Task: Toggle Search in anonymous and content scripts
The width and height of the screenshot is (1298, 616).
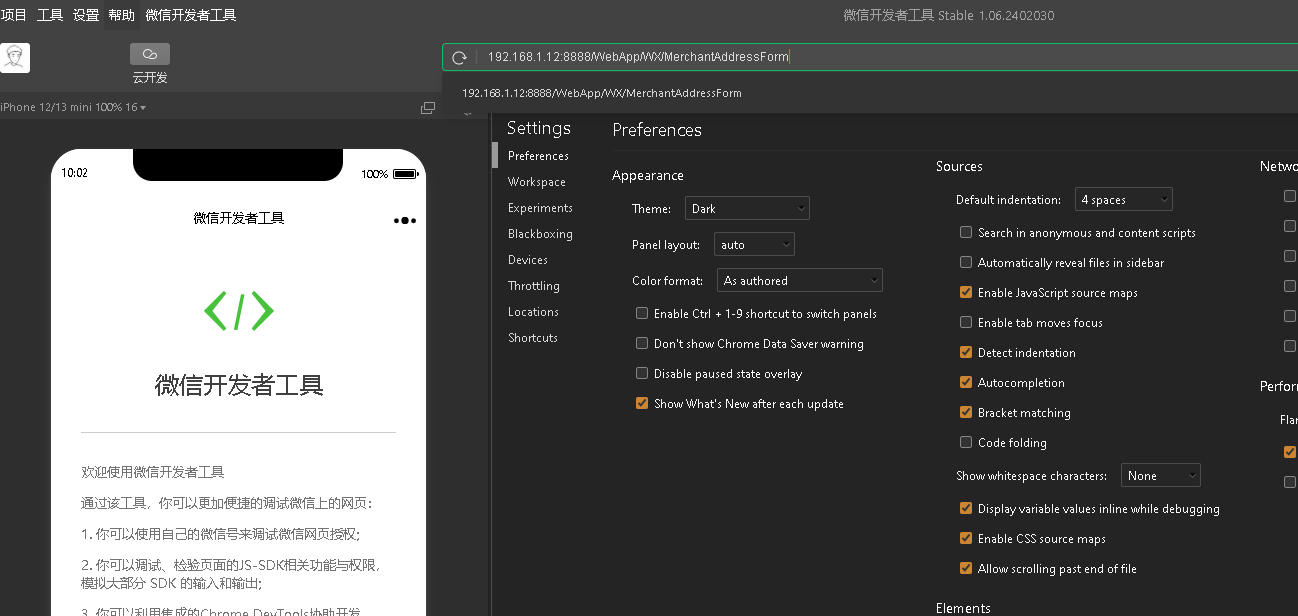Action: [x=966, y=232]
